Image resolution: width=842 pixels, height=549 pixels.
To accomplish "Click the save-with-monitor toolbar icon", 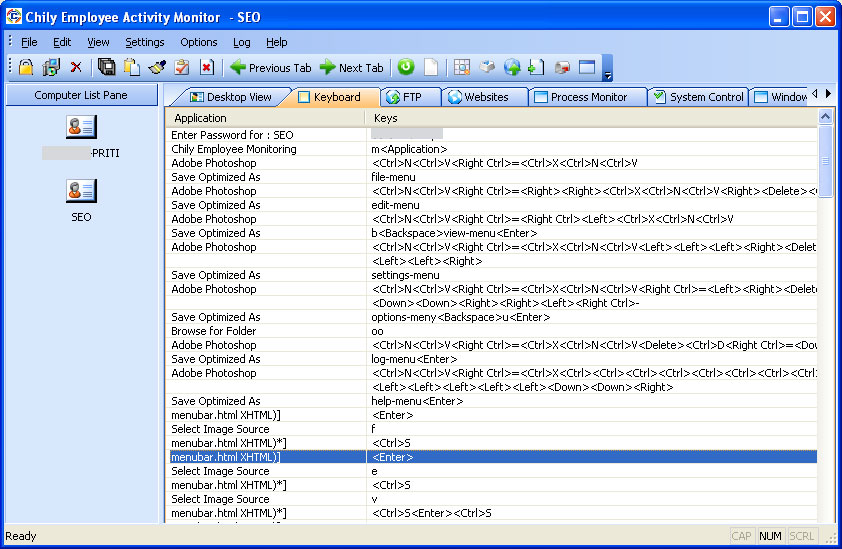I will click(x=52, y=67).
